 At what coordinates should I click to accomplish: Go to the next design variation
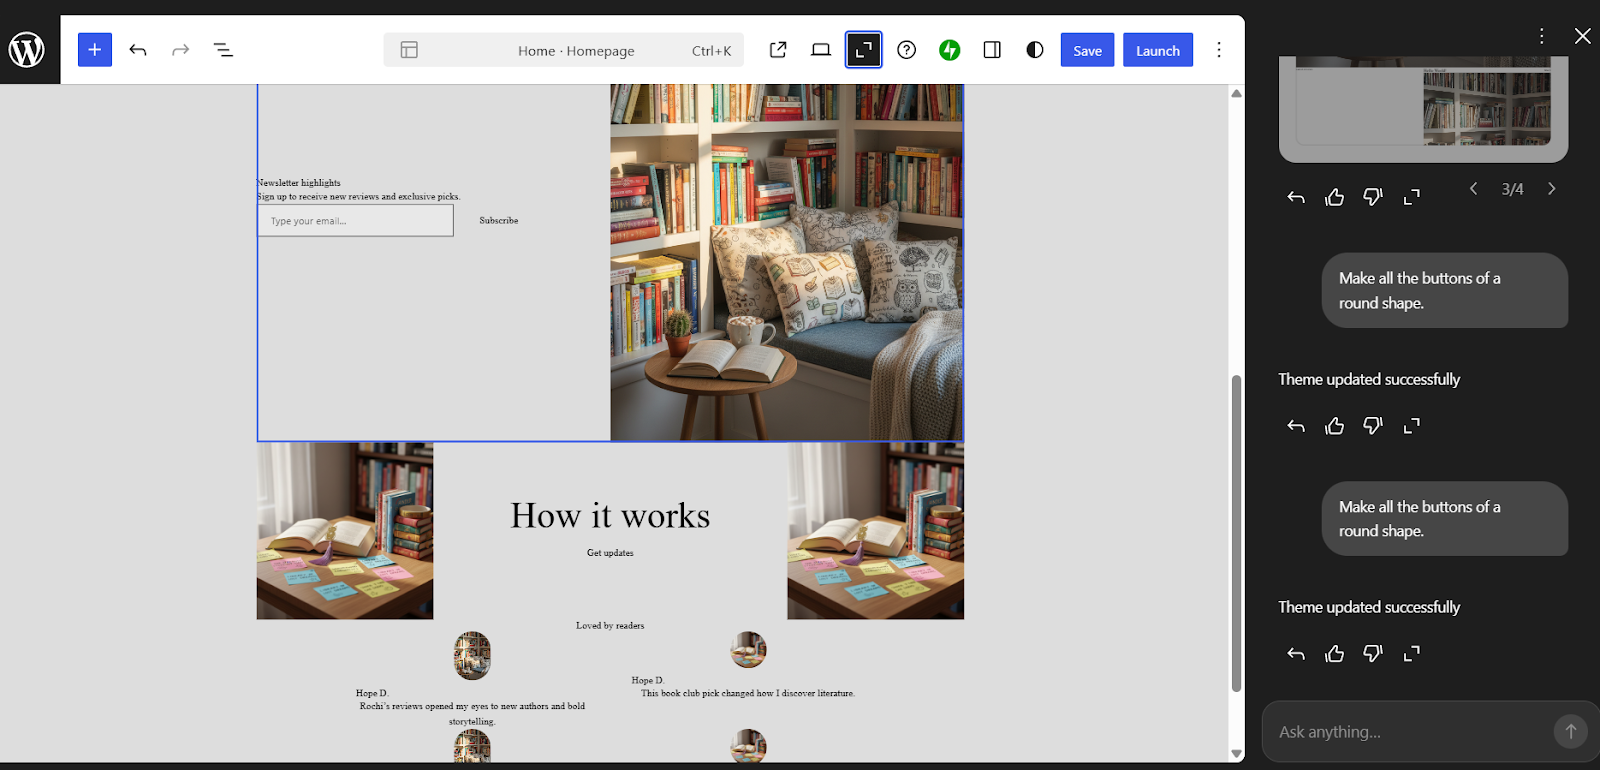pyautogui.click(x=1552, y=189)
